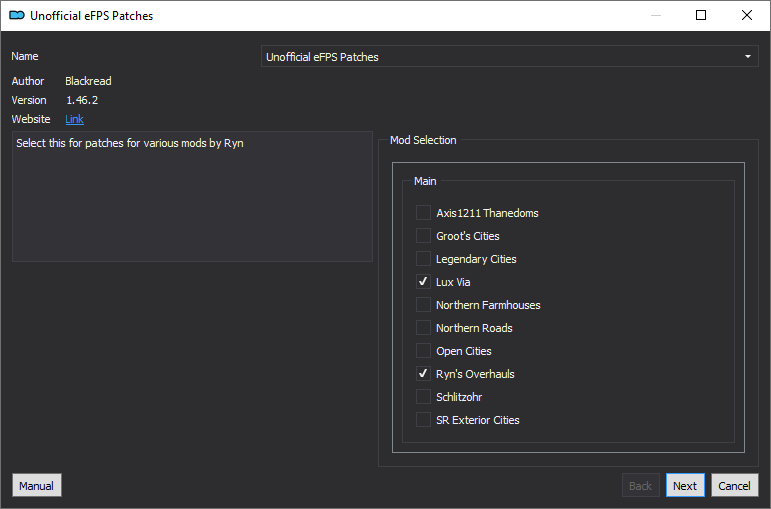Check the Groot's Cities option
The width and height of the screenshot is (771, 509).
pos(424,236)
